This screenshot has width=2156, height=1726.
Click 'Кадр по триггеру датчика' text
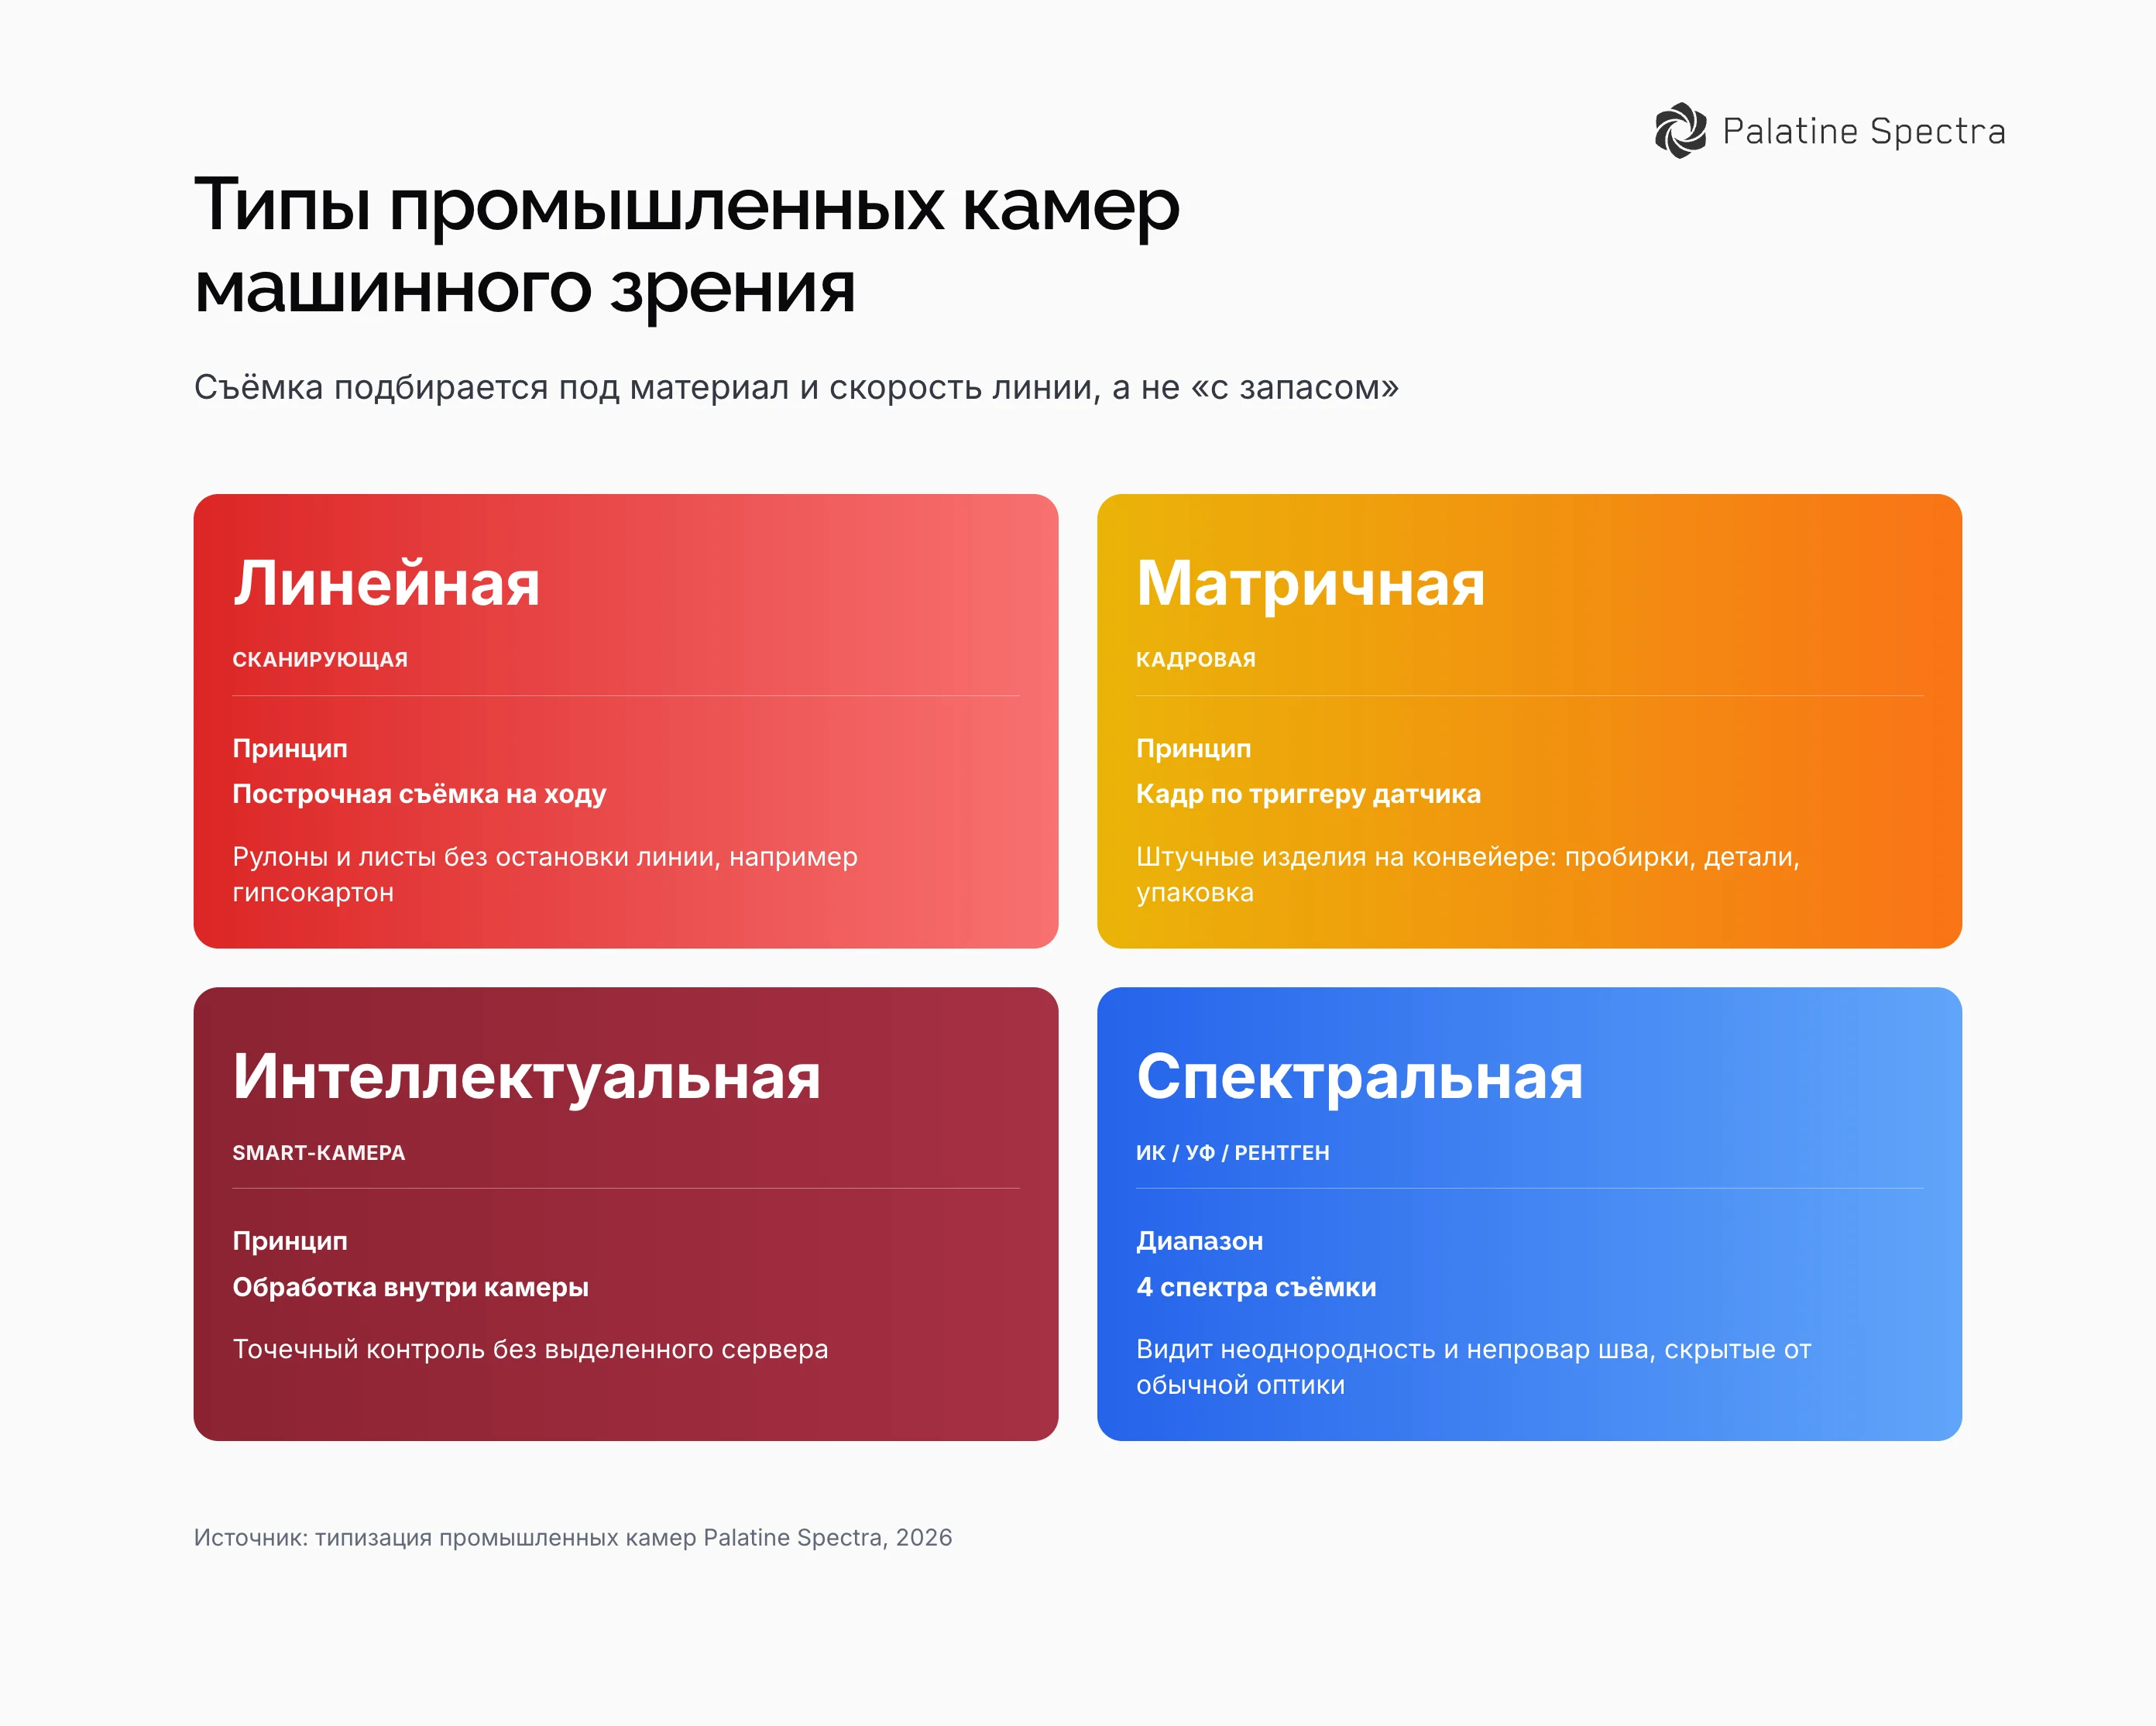pos(1308,794)
